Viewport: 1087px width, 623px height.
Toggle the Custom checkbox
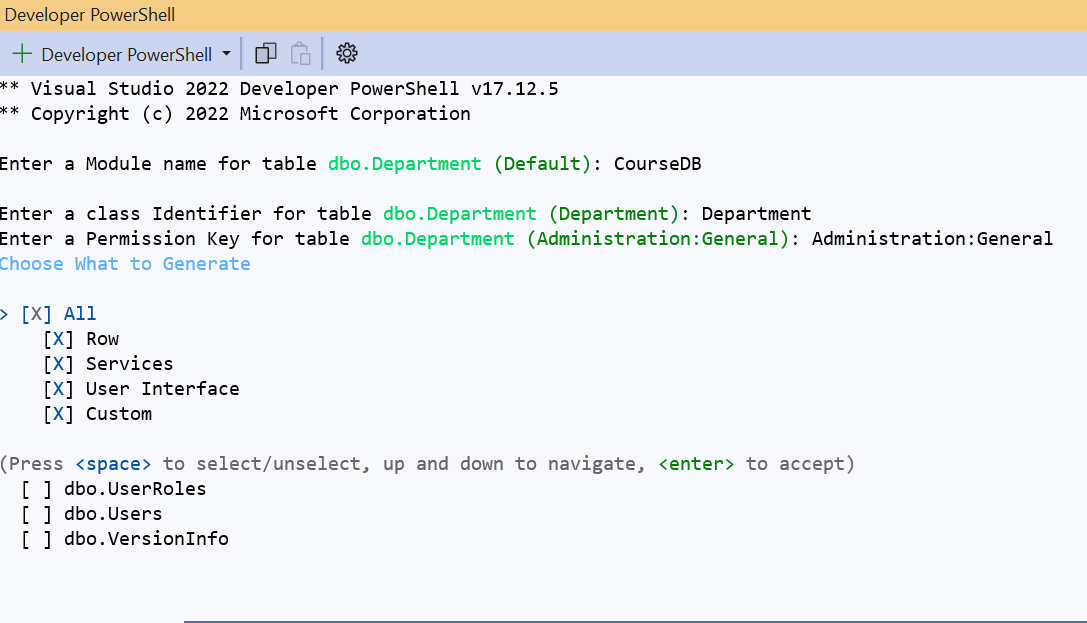(x=57, y=413)
